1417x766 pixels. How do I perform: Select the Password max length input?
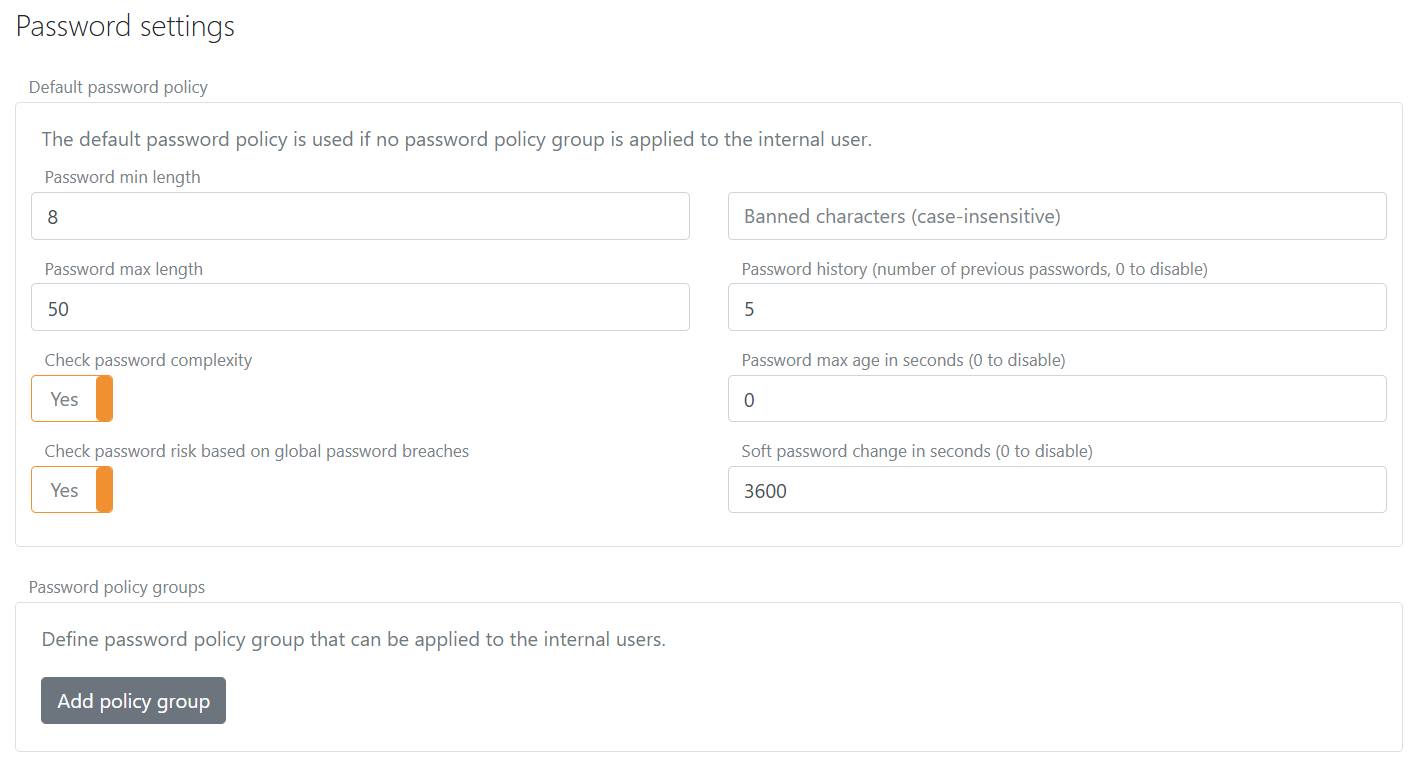pyautogui.click(x=360, y=307)
